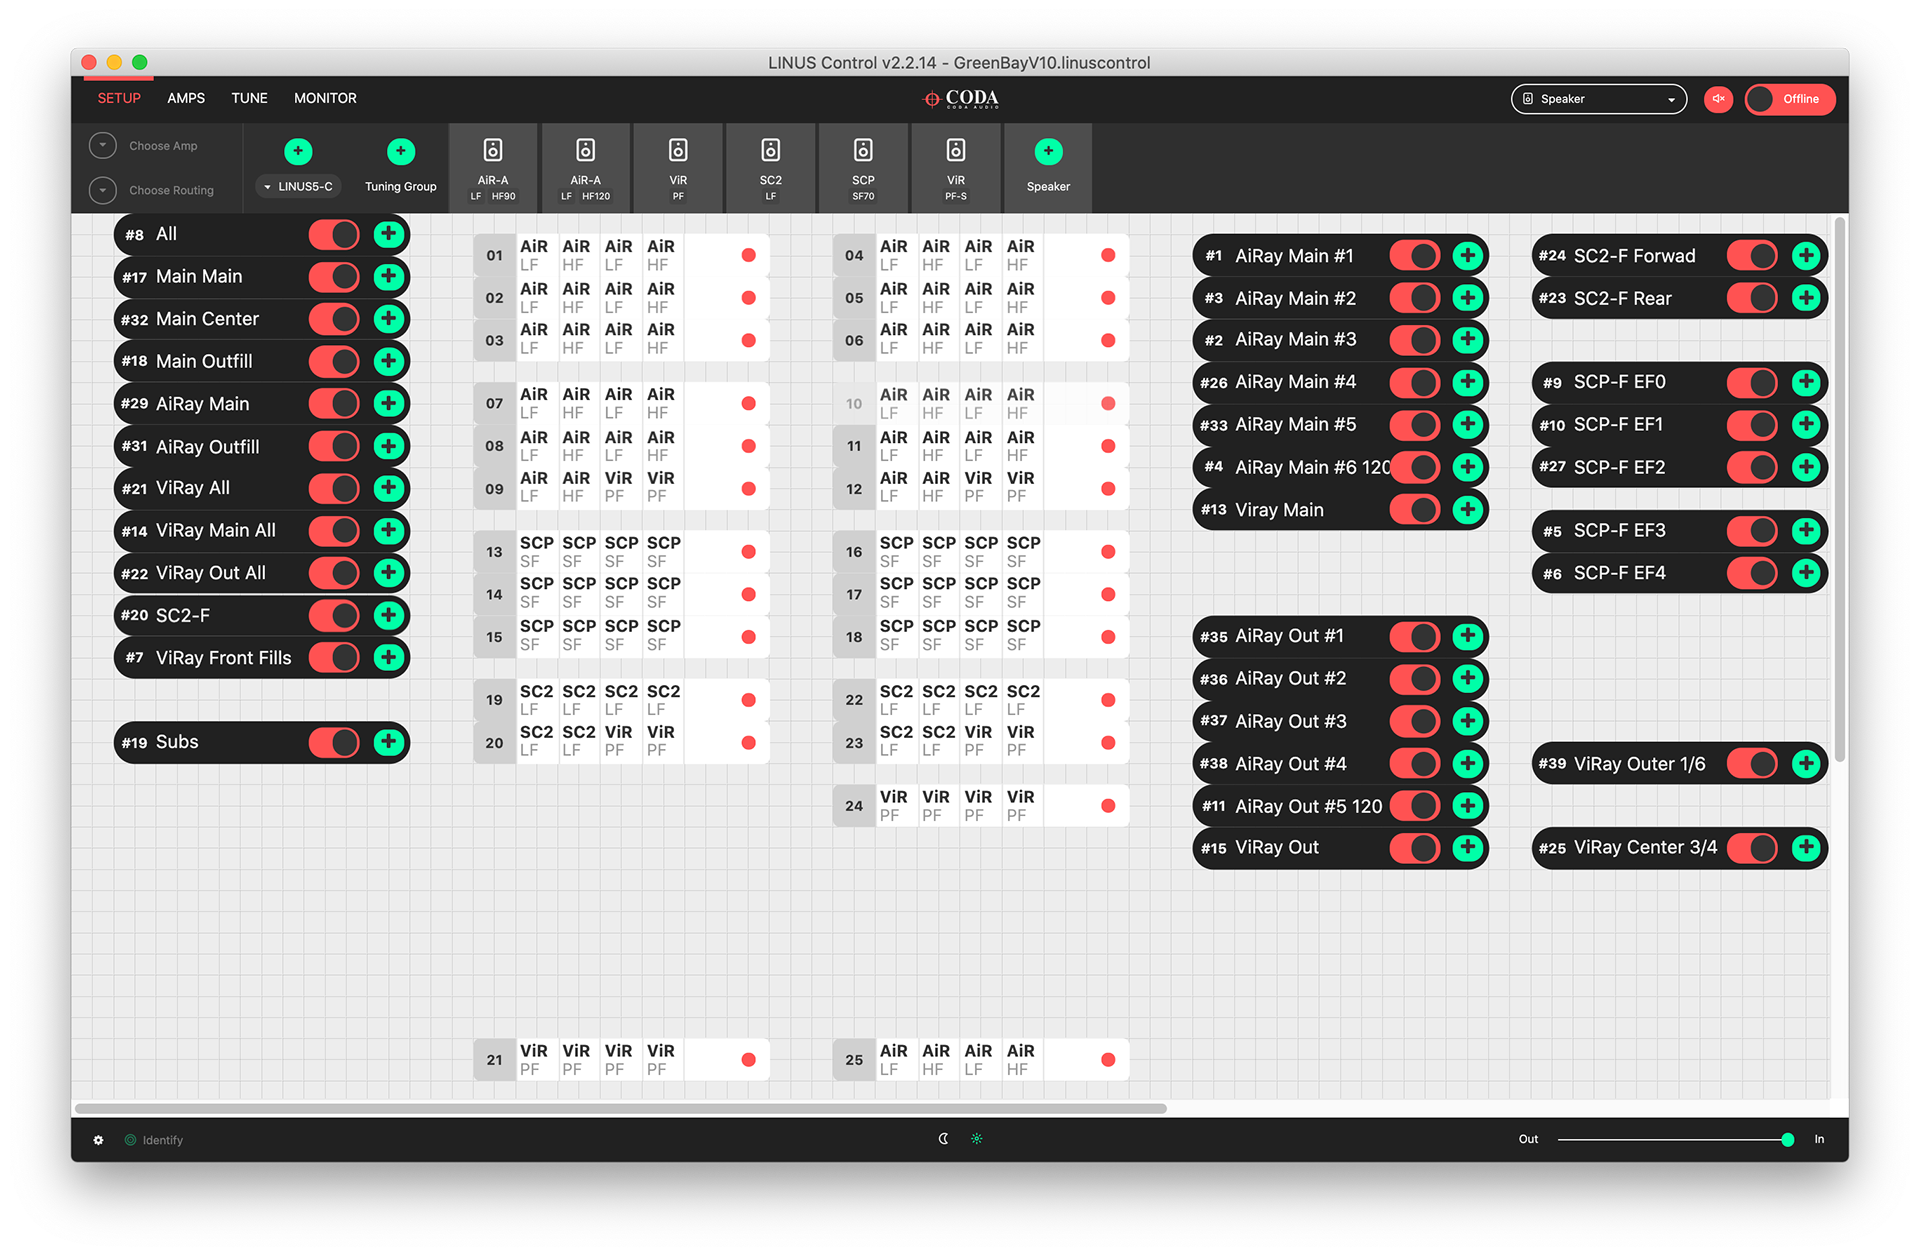Switch to dark mode moon icon
Viewport: 1920px width, 1256px height.
tap(943, 1139)
